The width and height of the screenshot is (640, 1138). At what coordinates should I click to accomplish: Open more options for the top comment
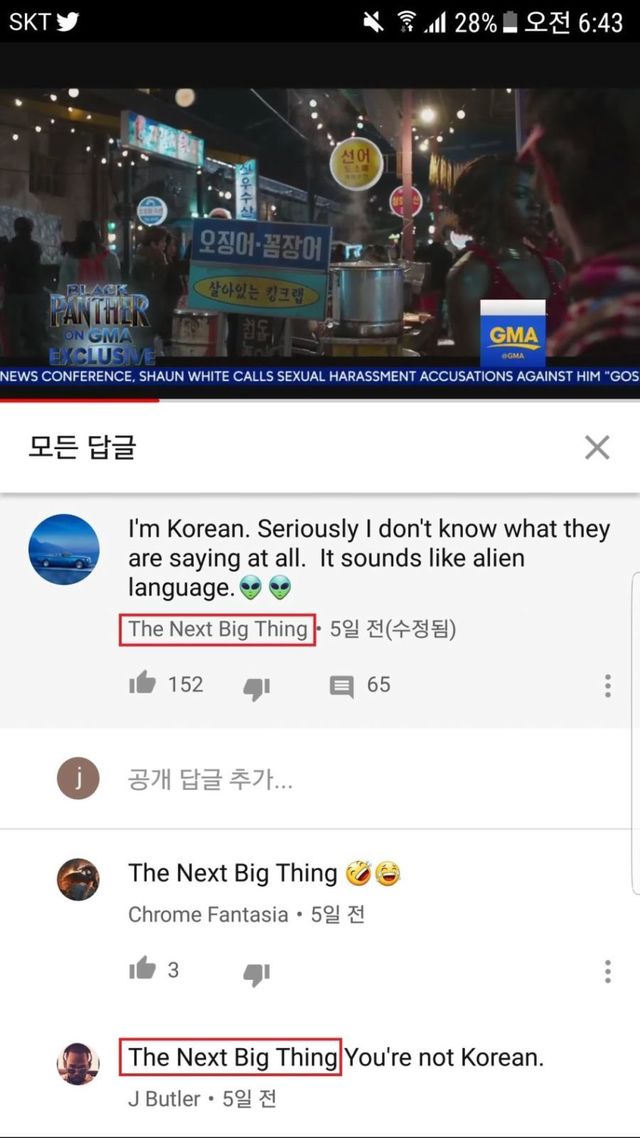click(607, 686)
